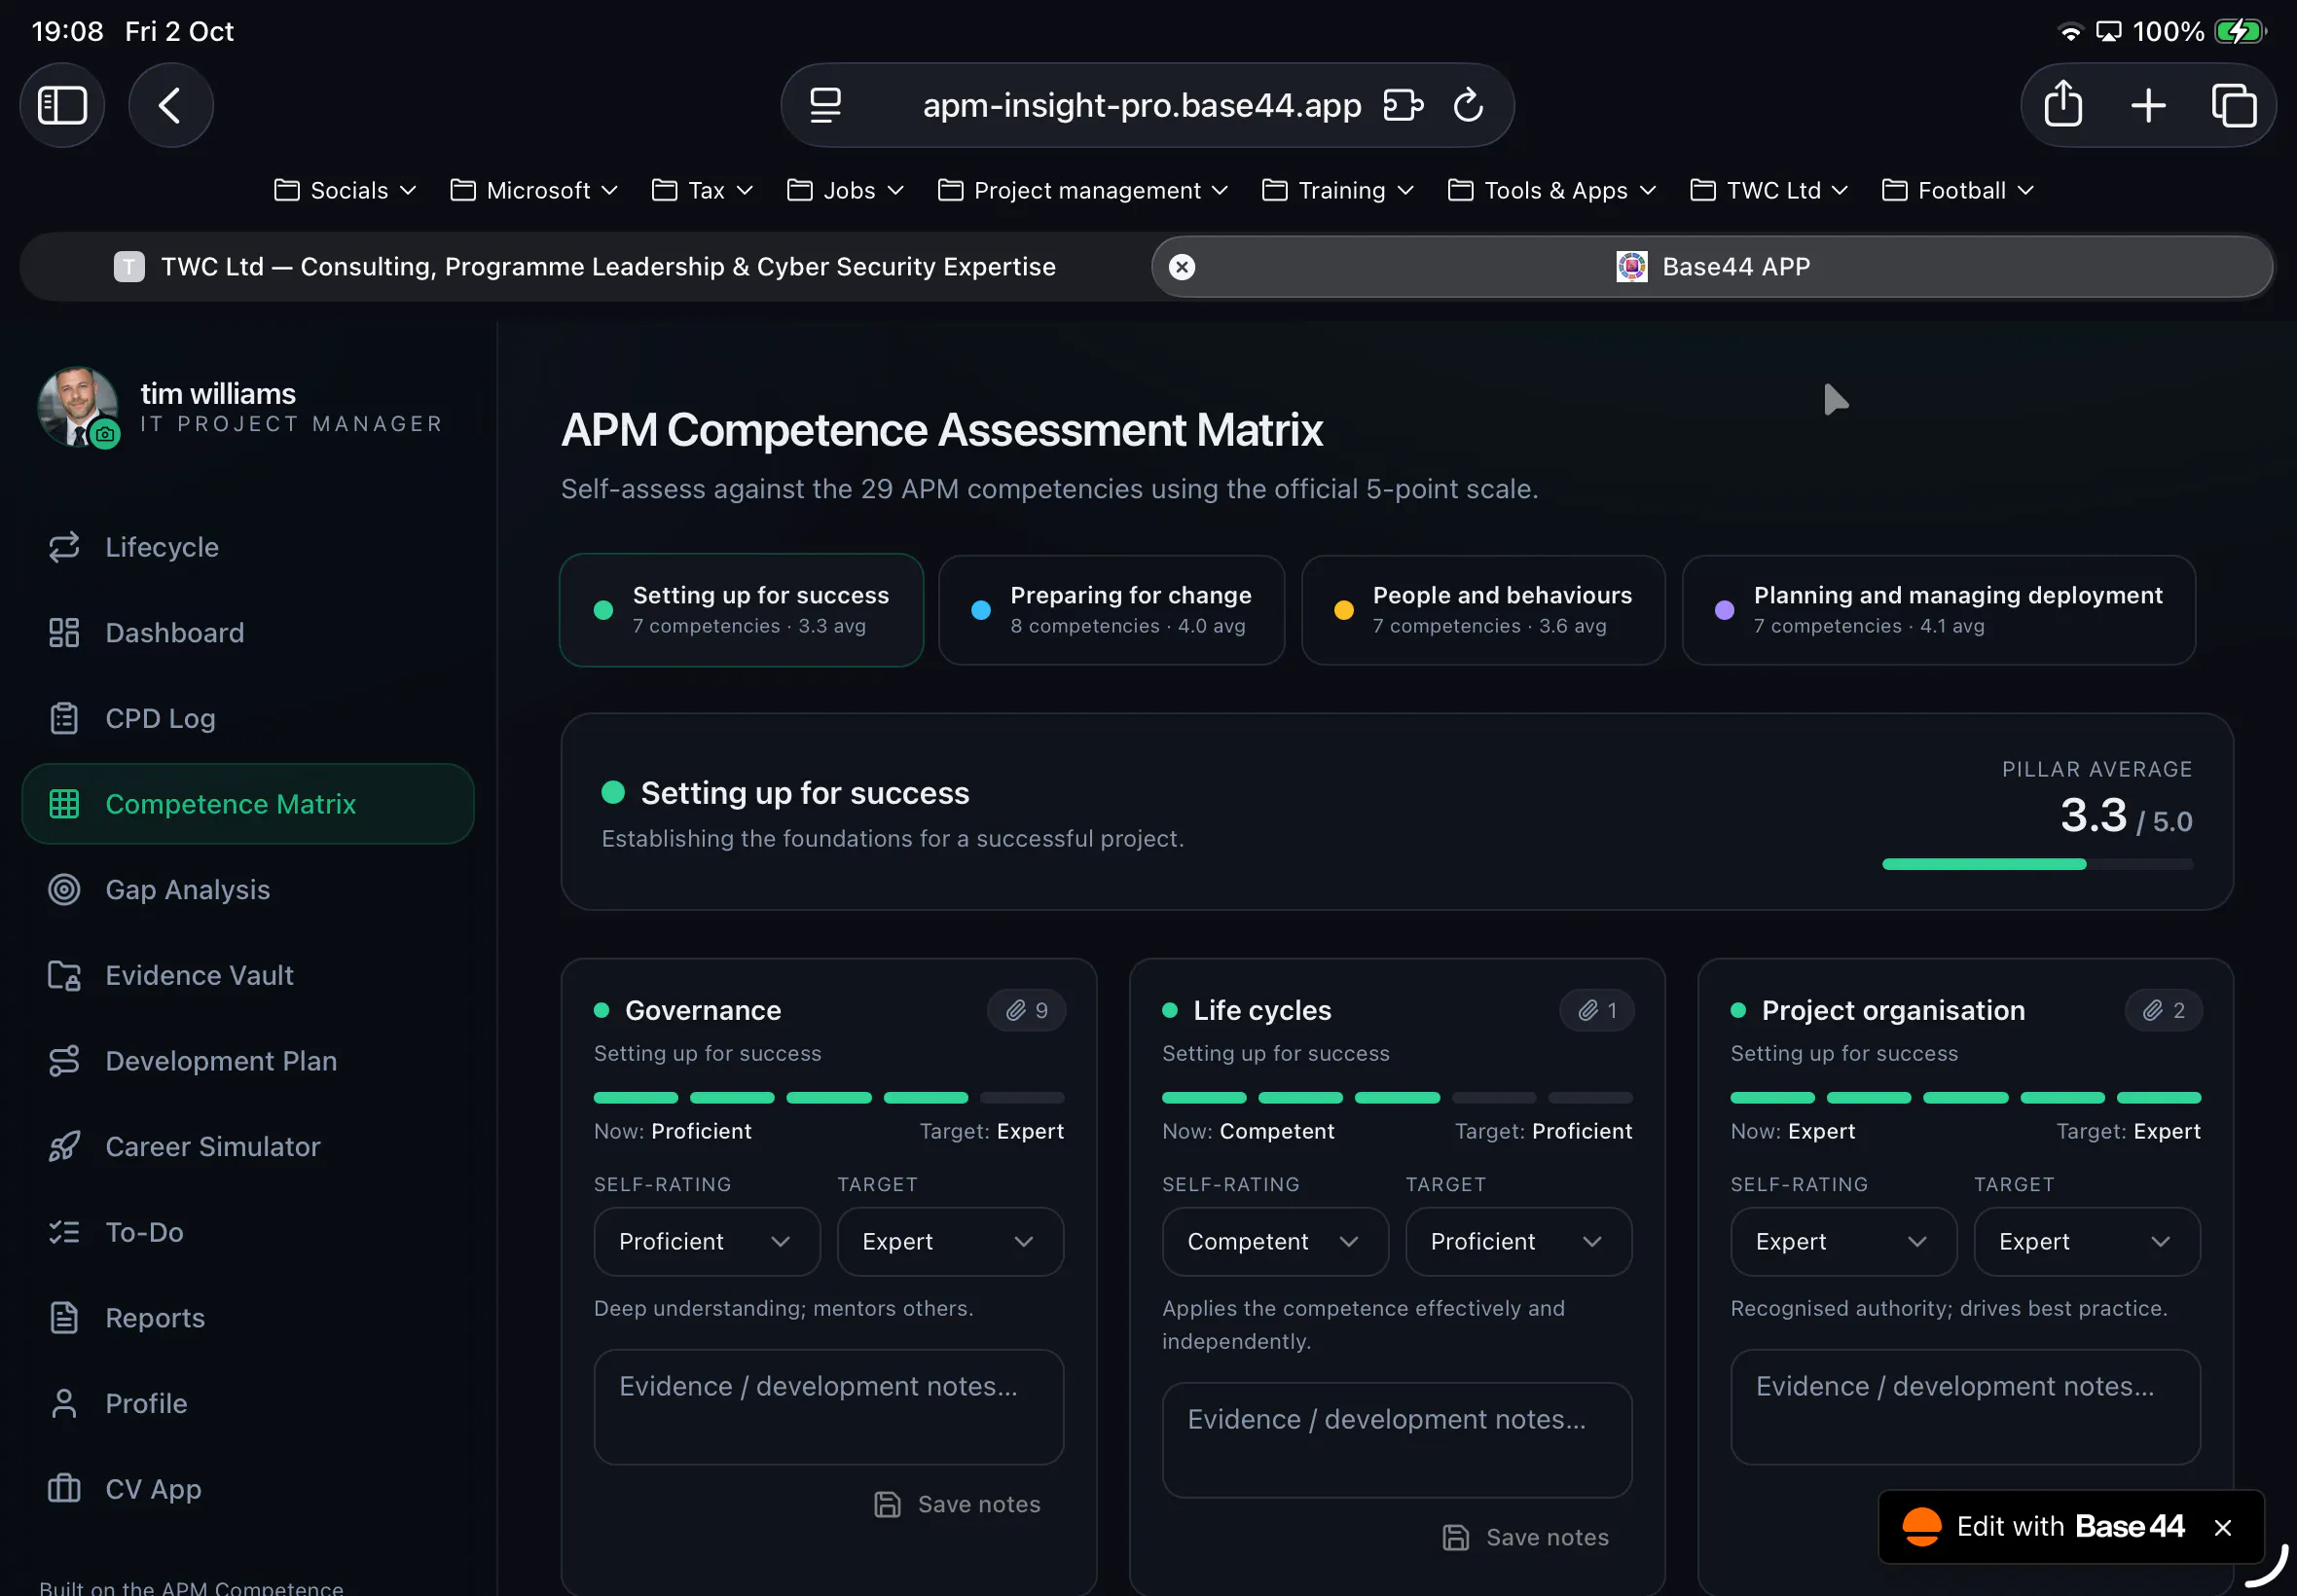Launch Career Simulator from sidebar
The width and height of the screenshot is (2297, 1596).
[248, 1146]
